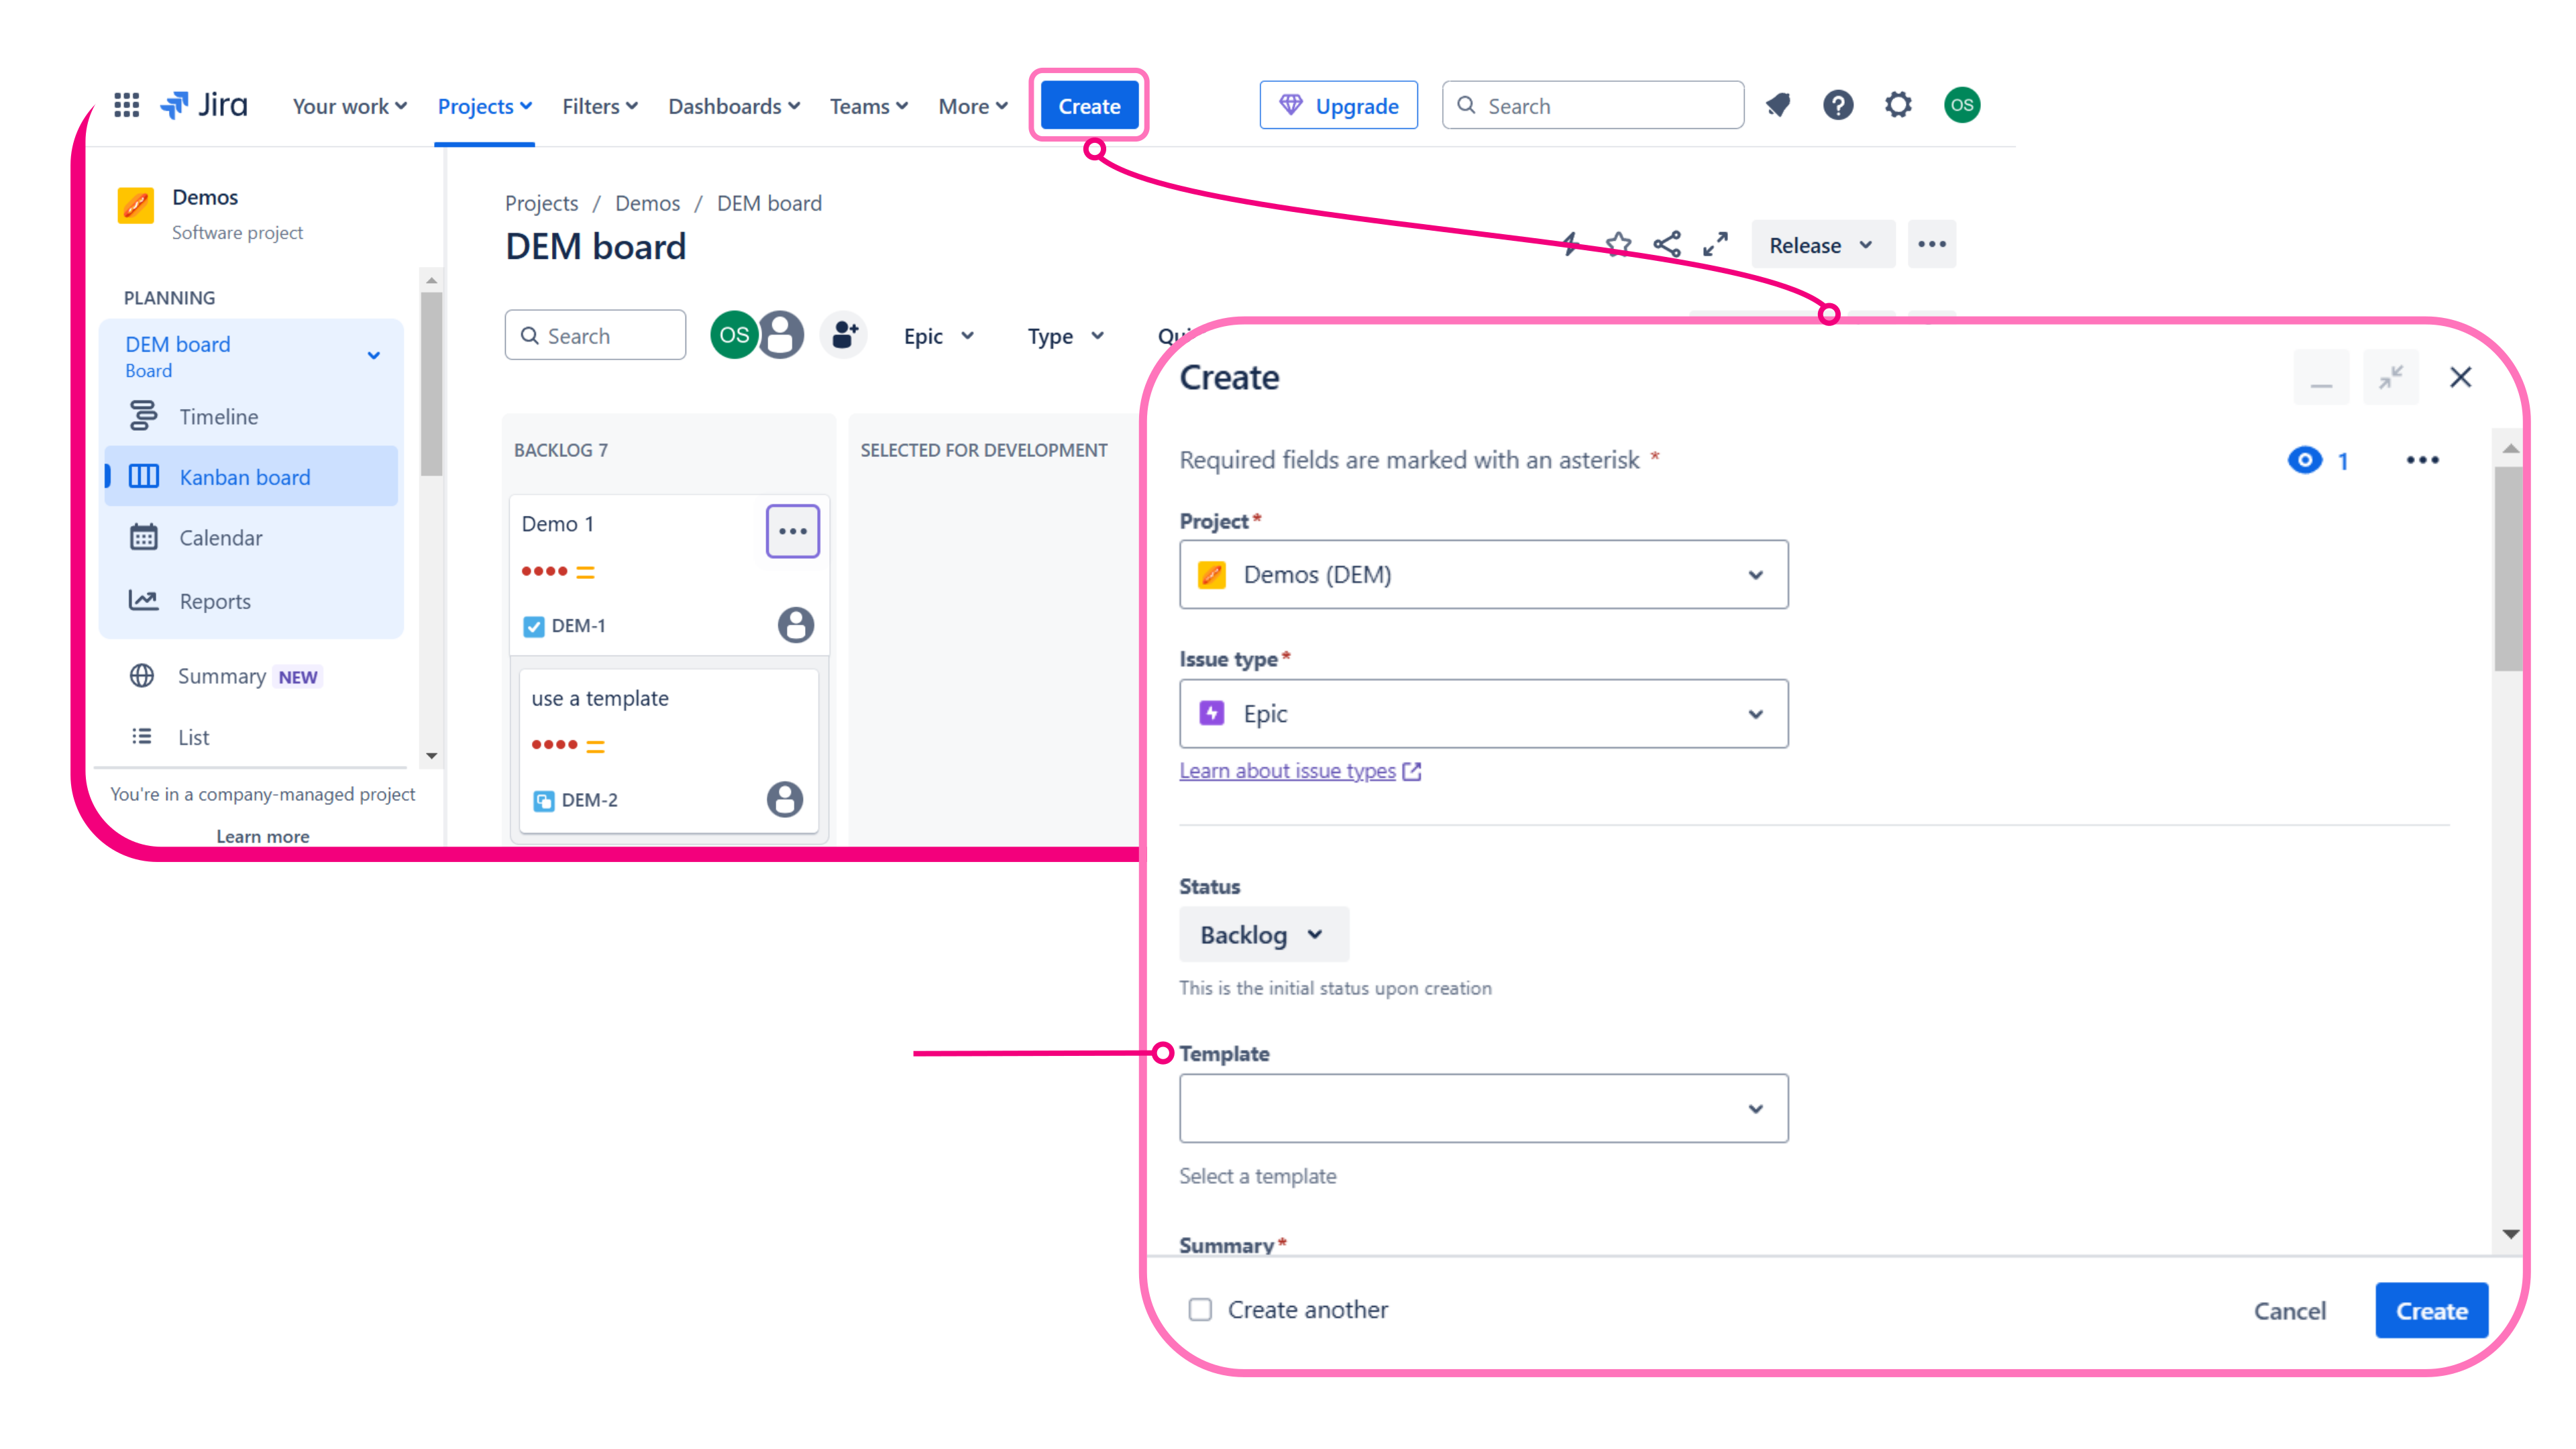This screenshot has height=1449, width=2576.
Task: Share the DEM board
Action: (x=1667, y=243)
